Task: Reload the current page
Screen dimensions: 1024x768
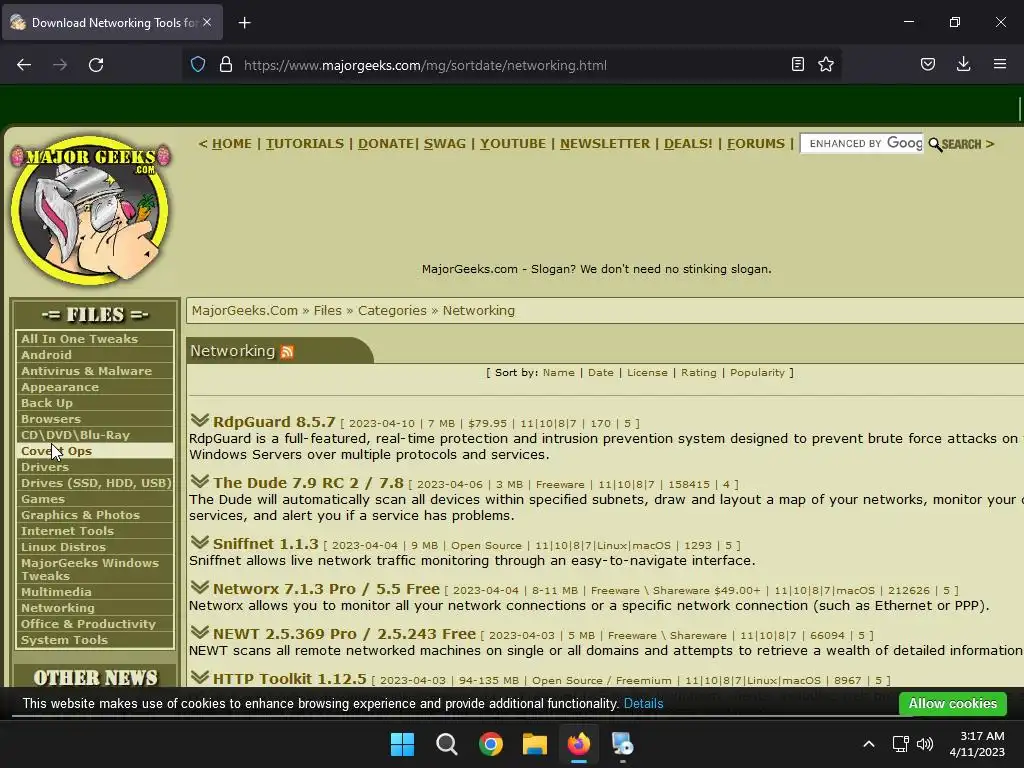Action: point(96,65)
